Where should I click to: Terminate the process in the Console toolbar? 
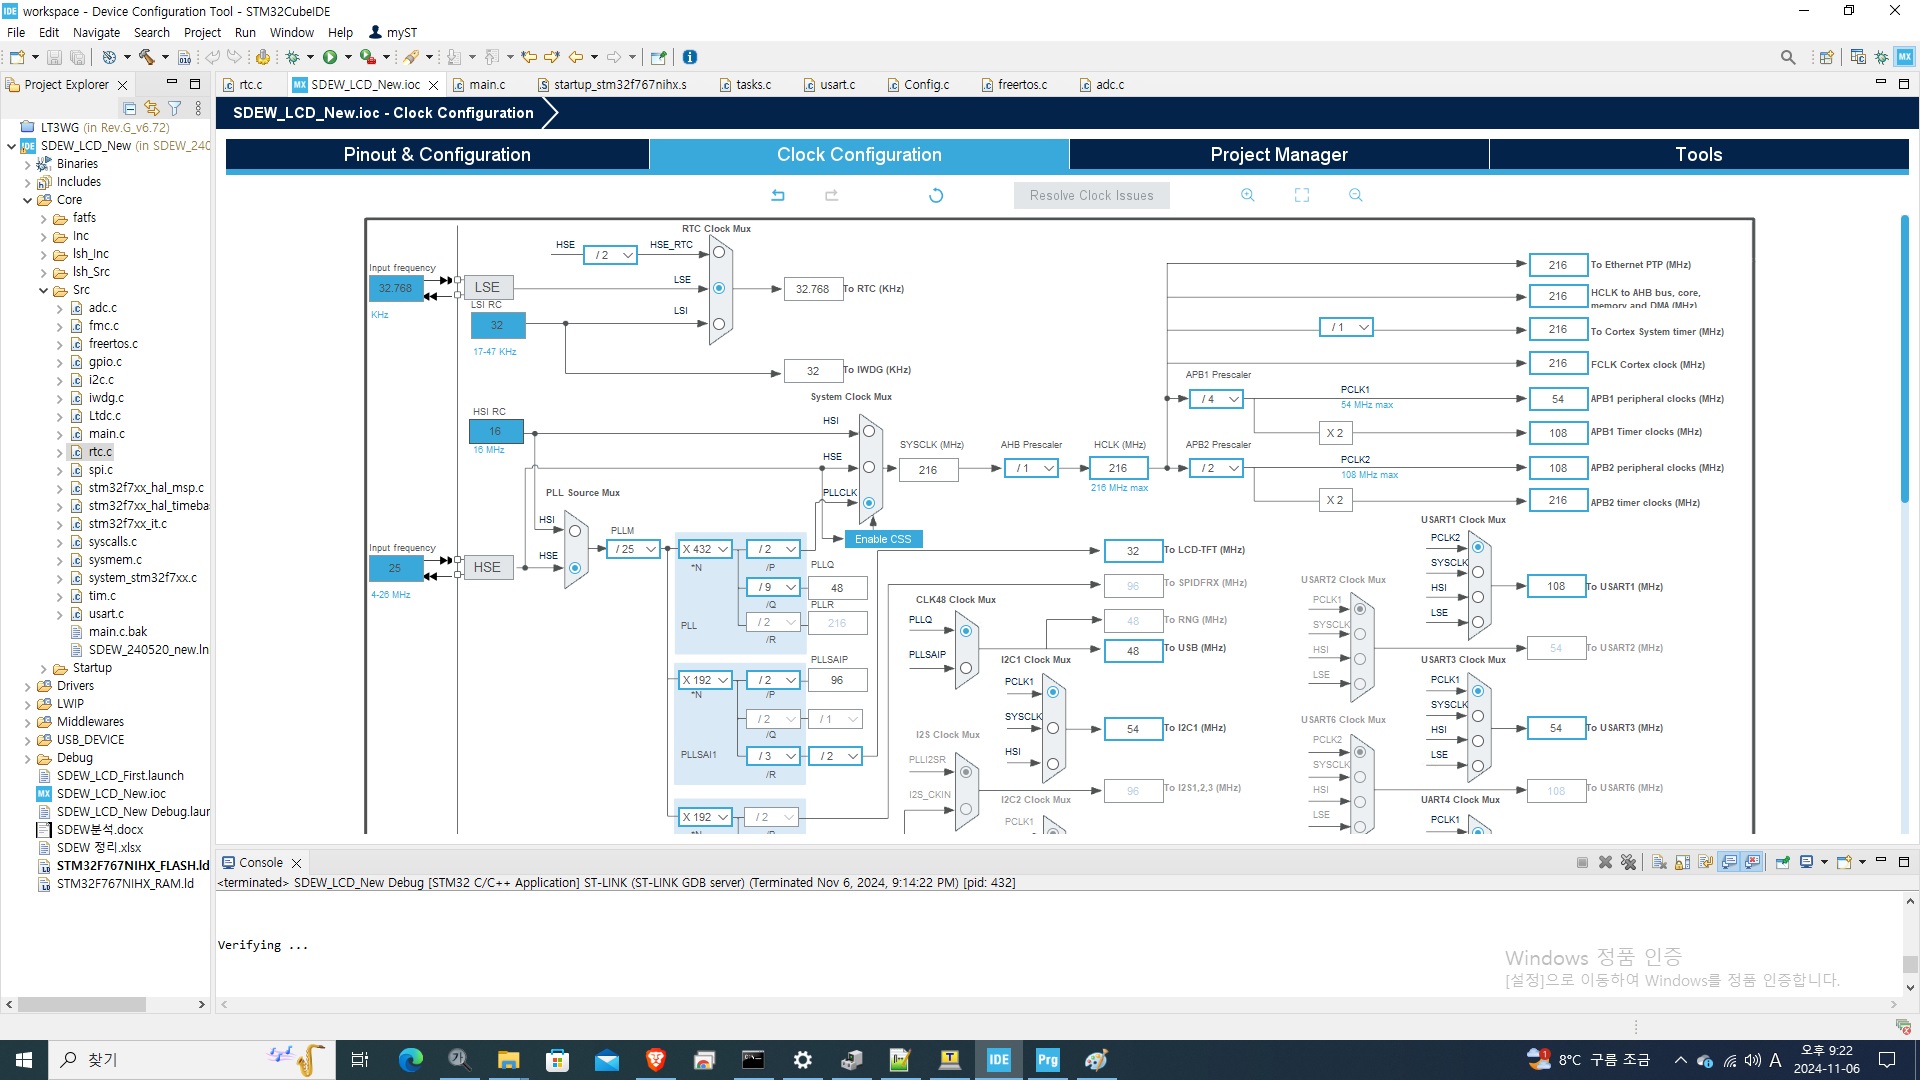tap(1583, 861)
